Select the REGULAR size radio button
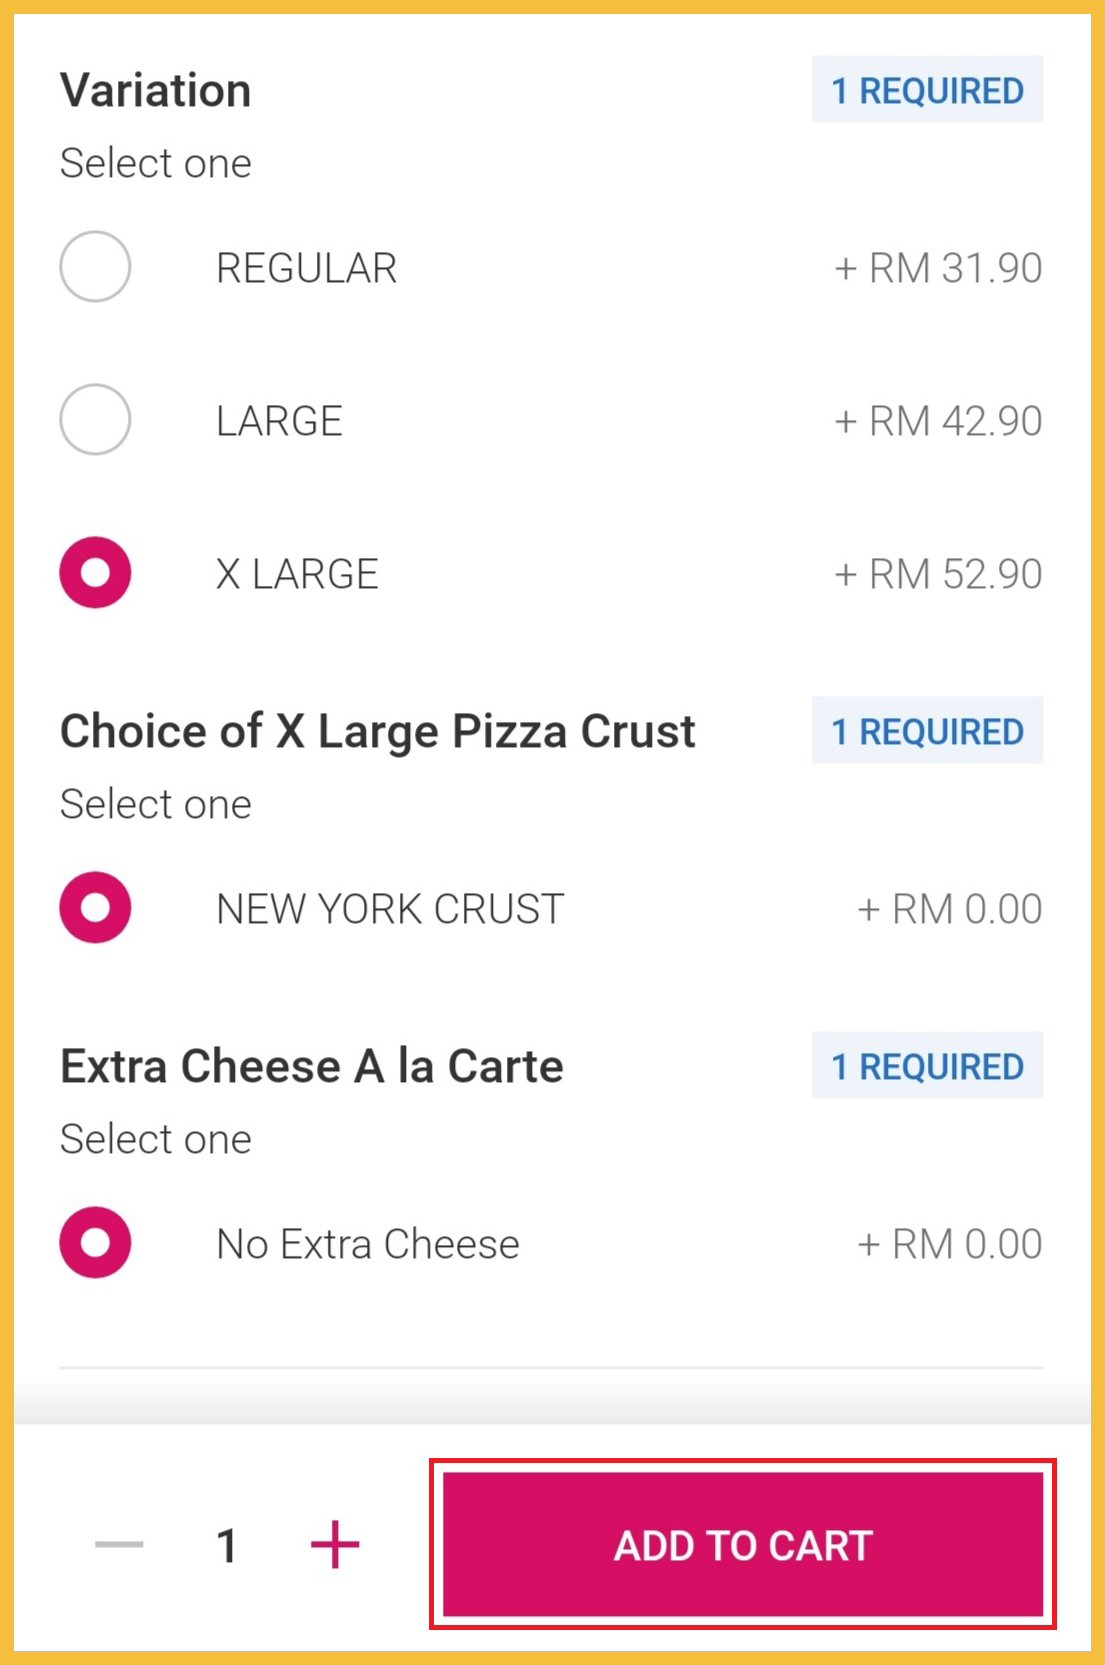Image resolution: width=1105 pixels, height=1665 pixels. pos(95,267)
